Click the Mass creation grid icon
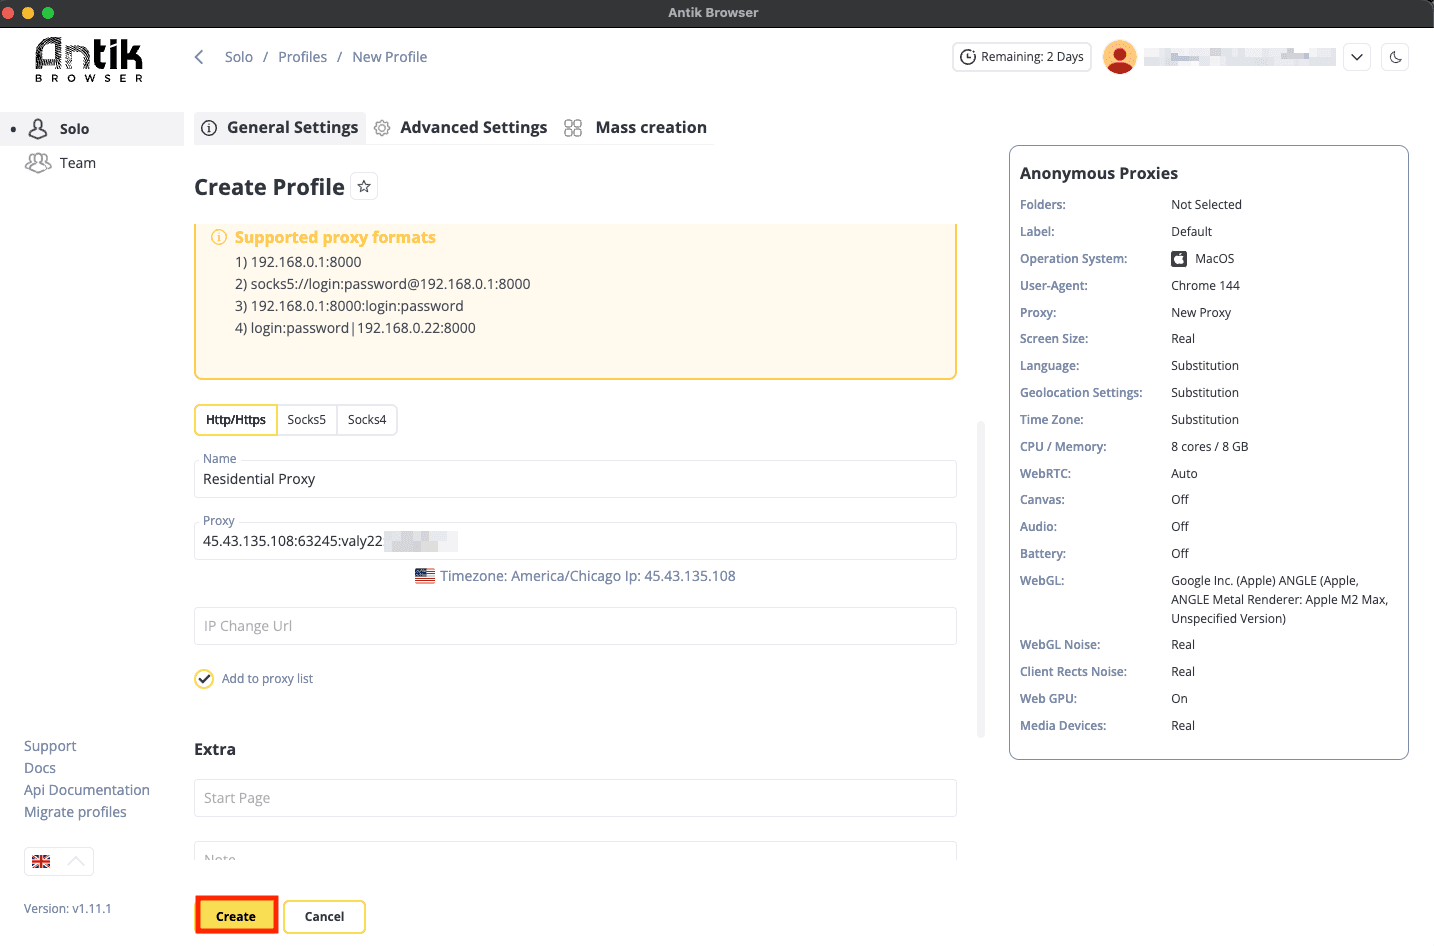This screenshot has height=946, width=1434. point(573,128)
